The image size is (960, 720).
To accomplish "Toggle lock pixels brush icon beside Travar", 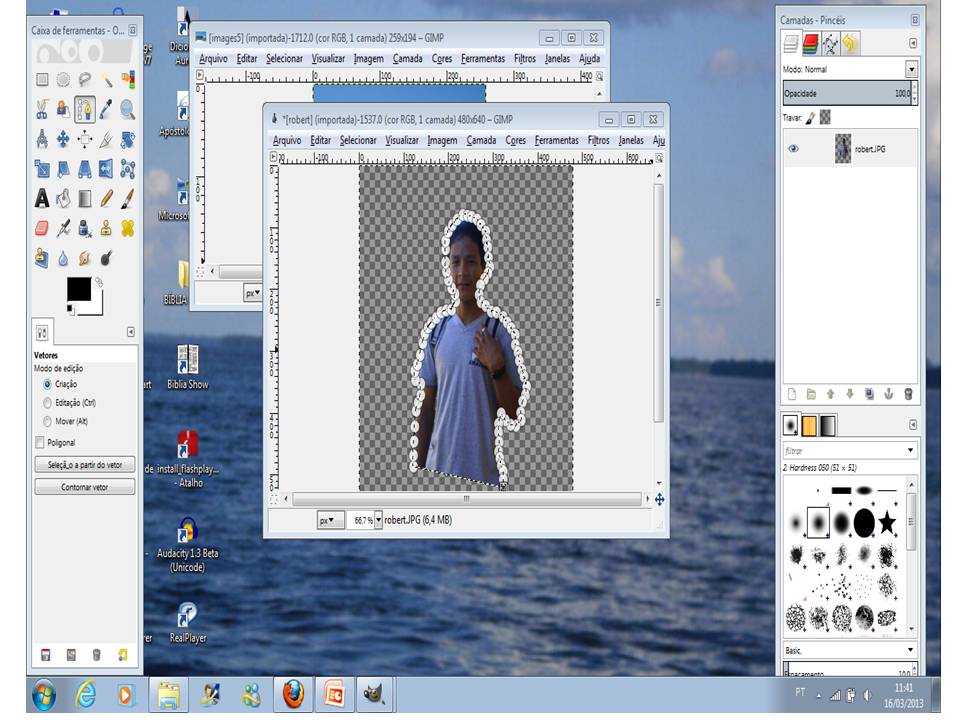I will 810,118.
